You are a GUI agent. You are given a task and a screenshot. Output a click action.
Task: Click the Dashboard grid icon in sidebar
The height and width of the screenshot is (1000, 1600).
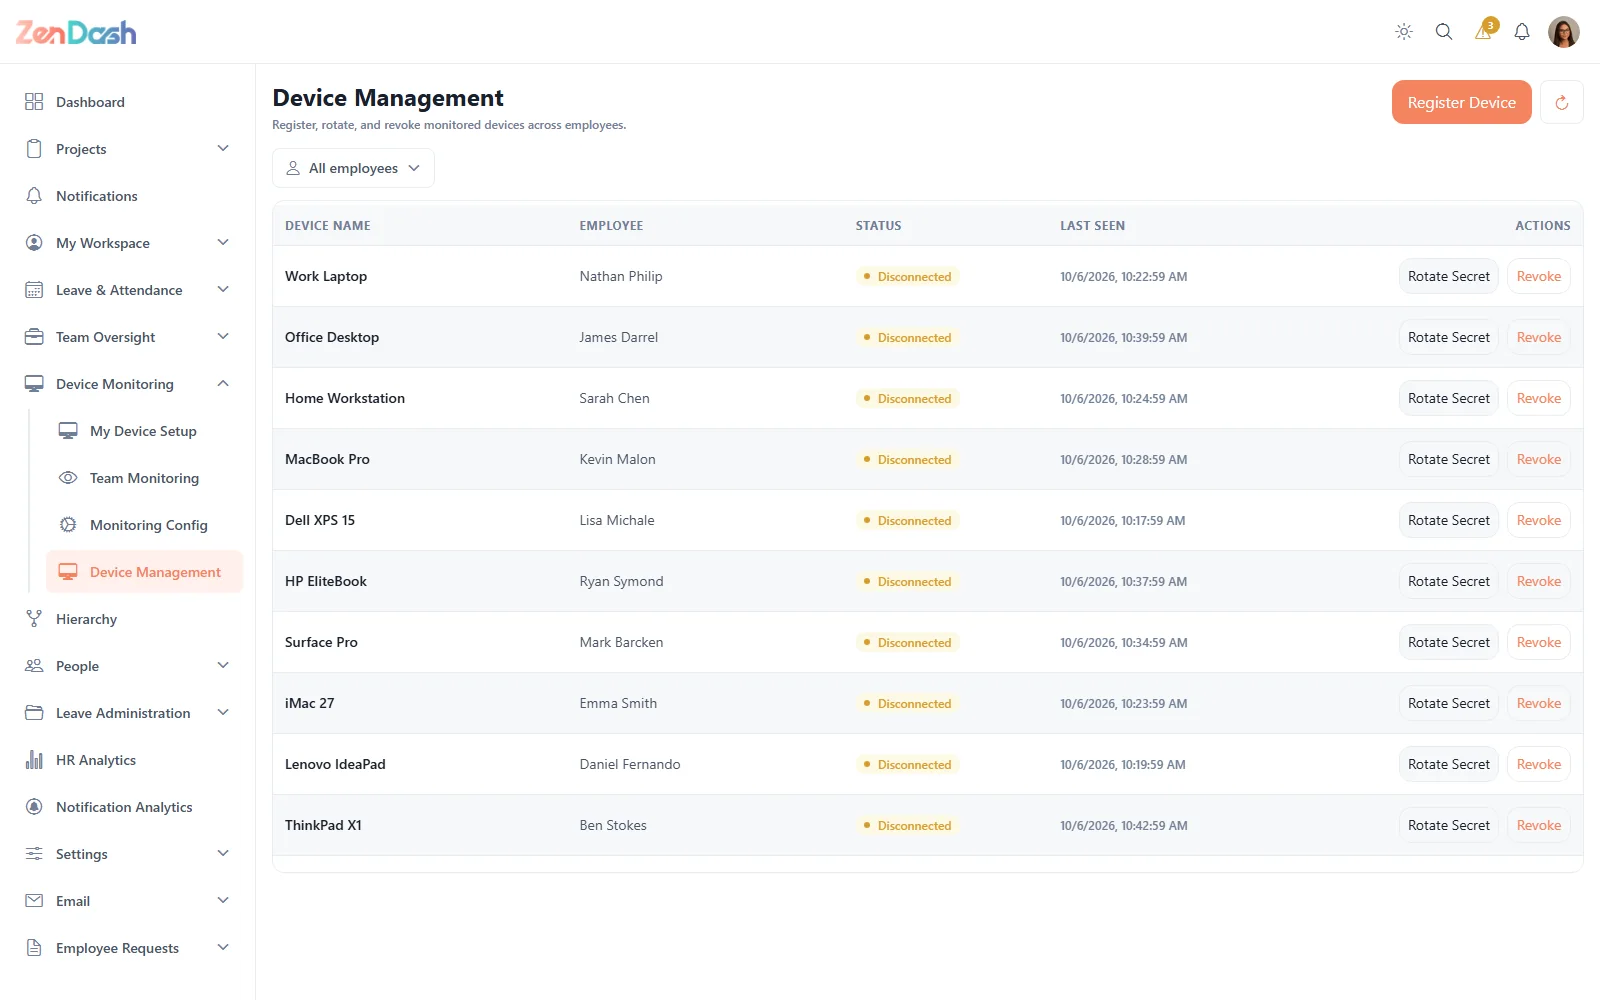click(34, 102)
